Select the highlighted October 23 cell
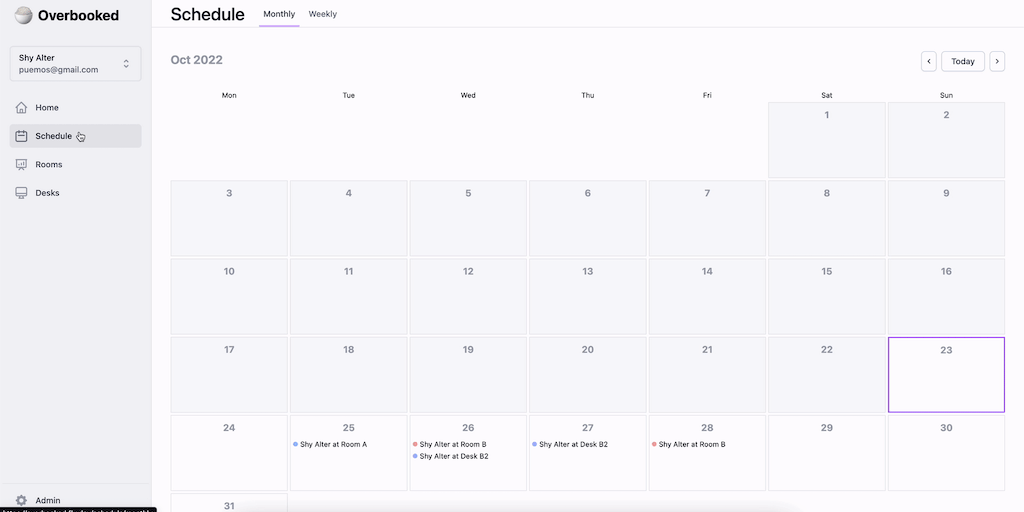The height and width of the screenshot is (512, 1024). [946, 375]
